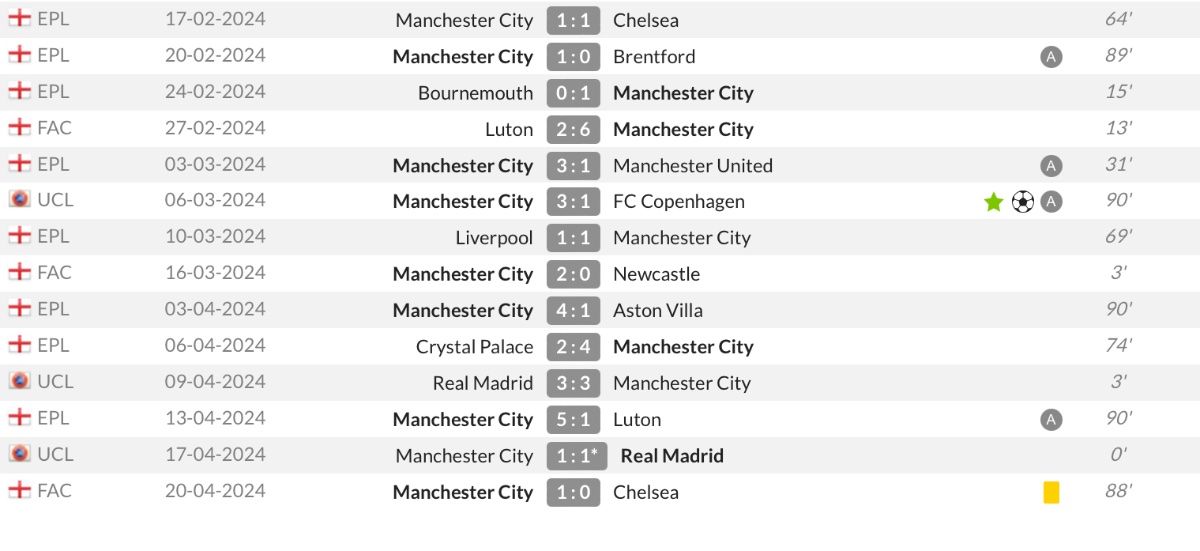This screenshot has width=1200, height=551.
Task: Open the 3:3 score versus Real Madrid
Action: 573,383
